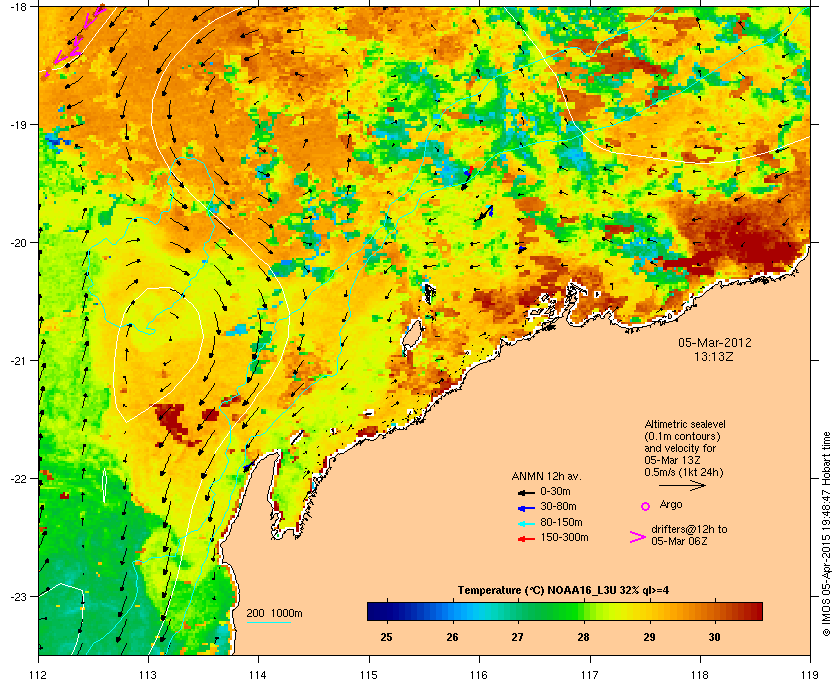Click the cyan 80-150m legend arrow
The width and height of the screenshot is (840, 680).
click(526, 523)
